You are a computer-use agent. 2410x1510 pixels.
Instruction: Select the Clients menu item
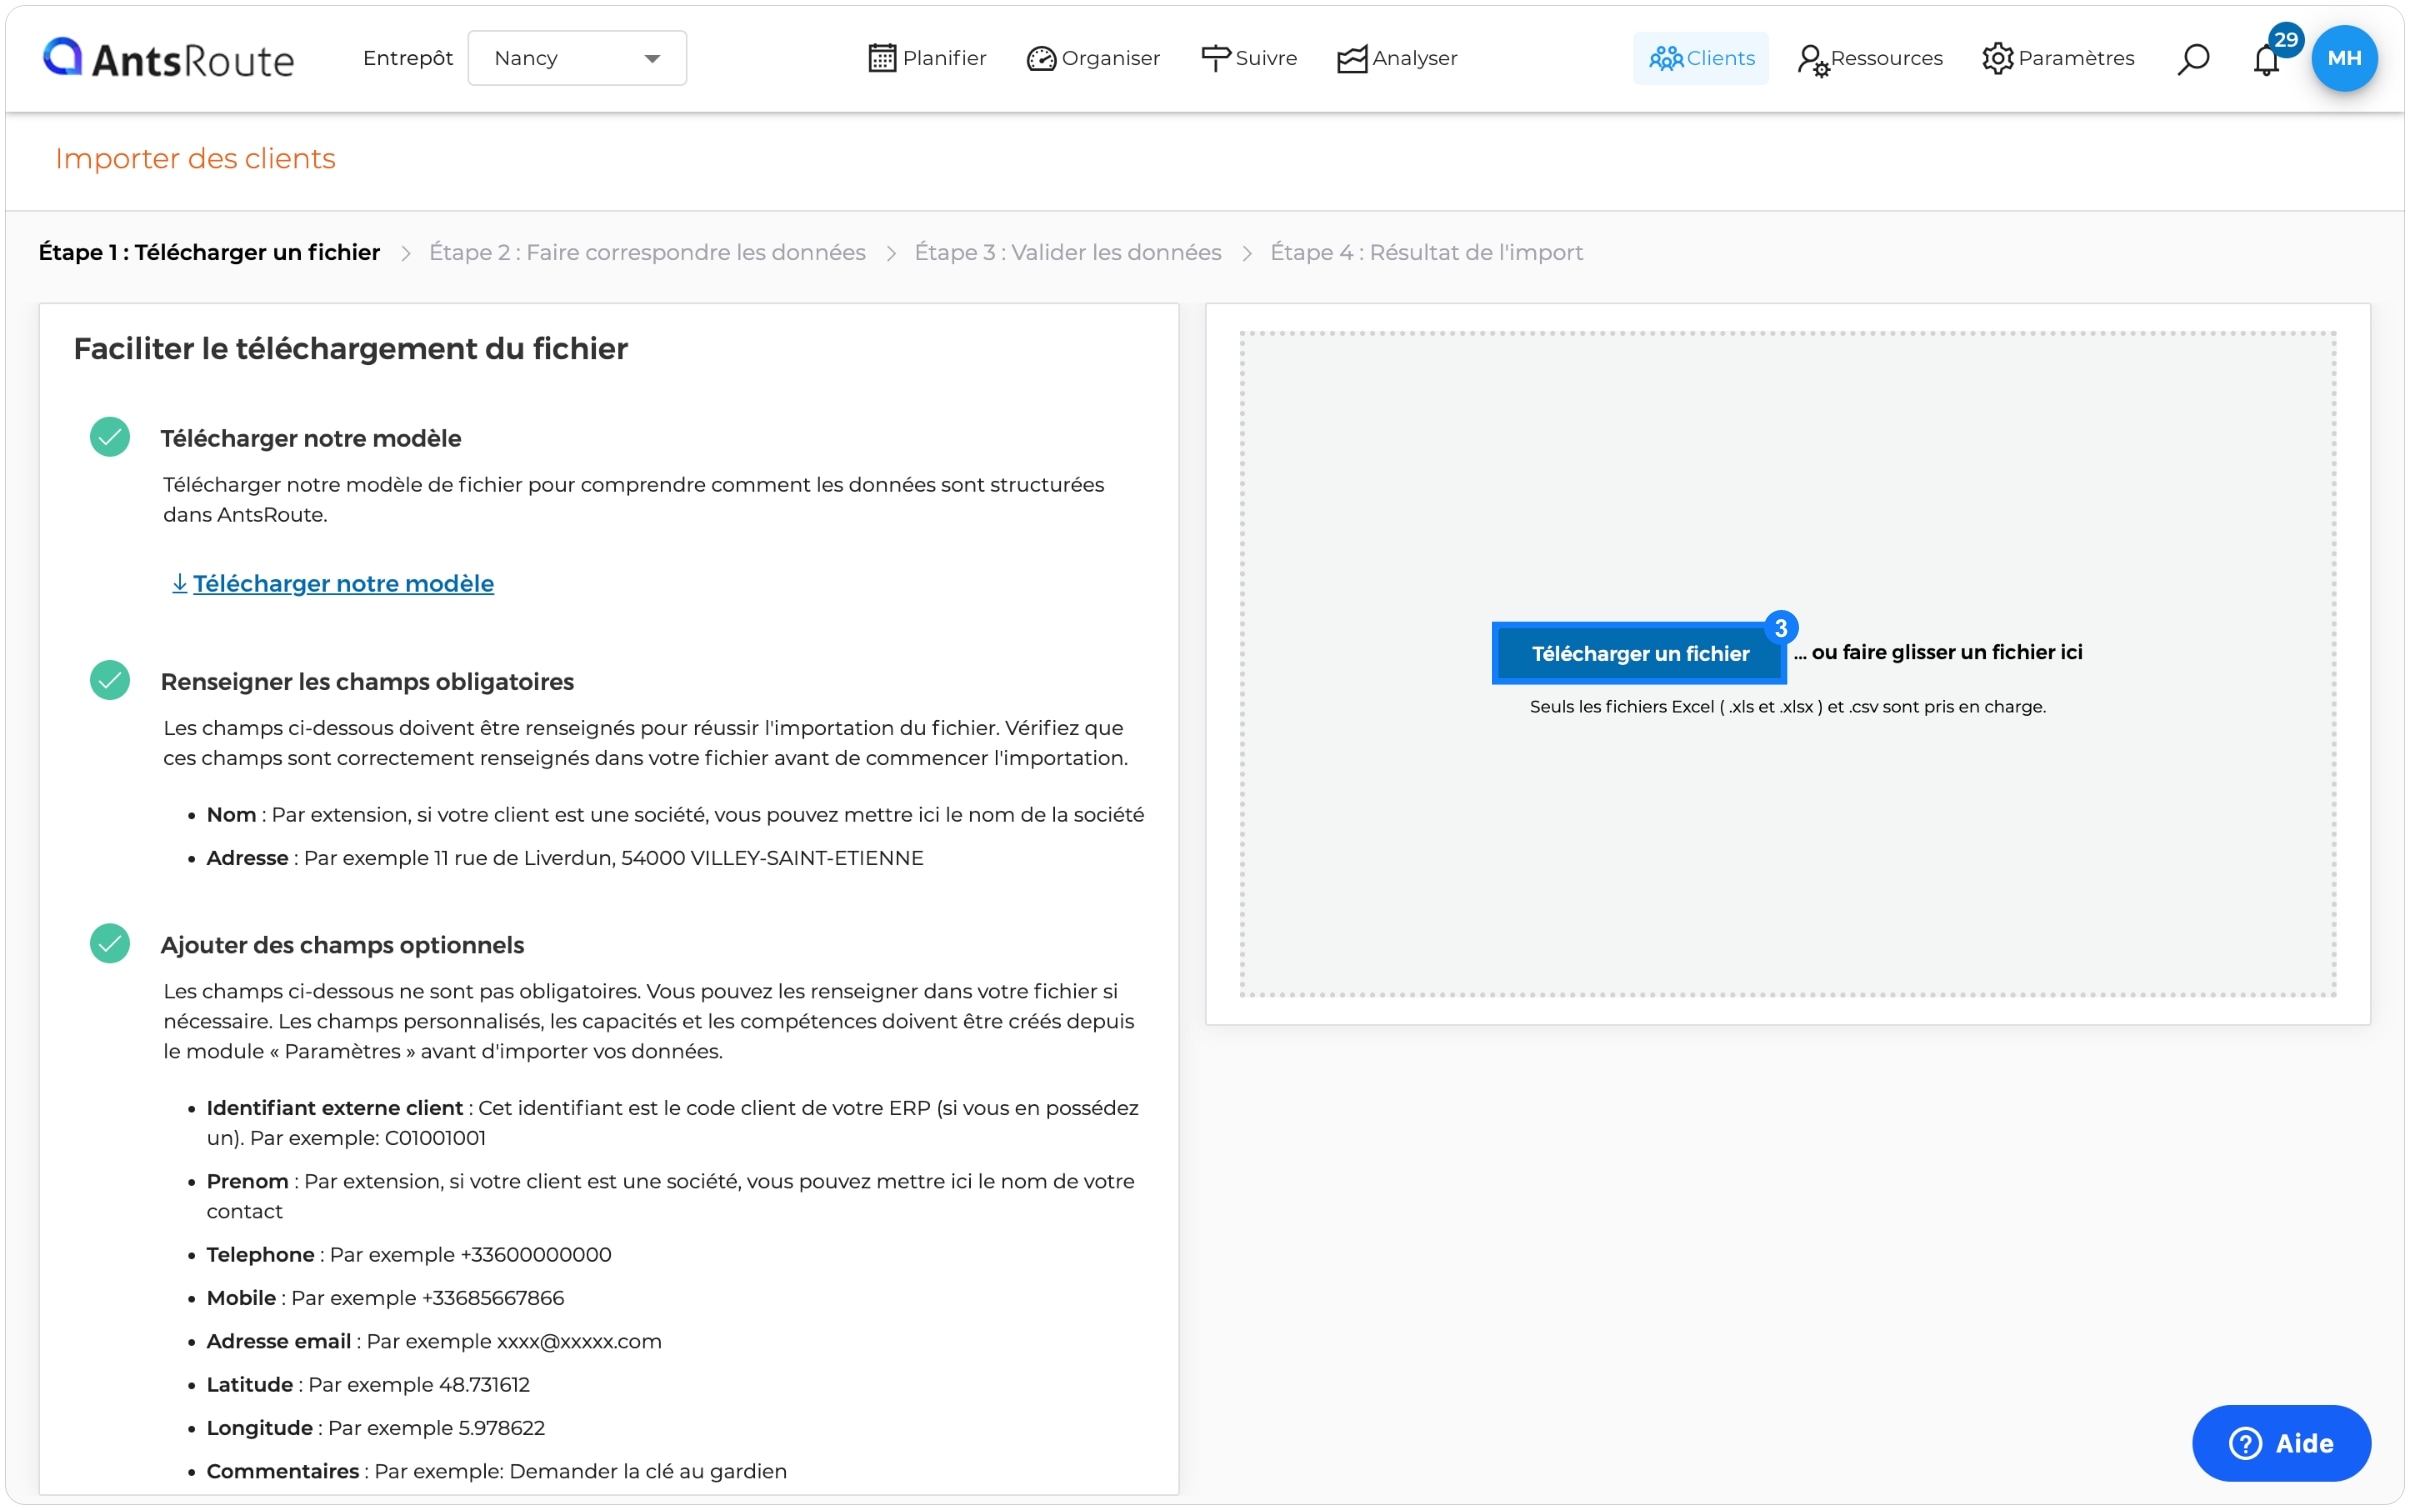pos(1700,58)
